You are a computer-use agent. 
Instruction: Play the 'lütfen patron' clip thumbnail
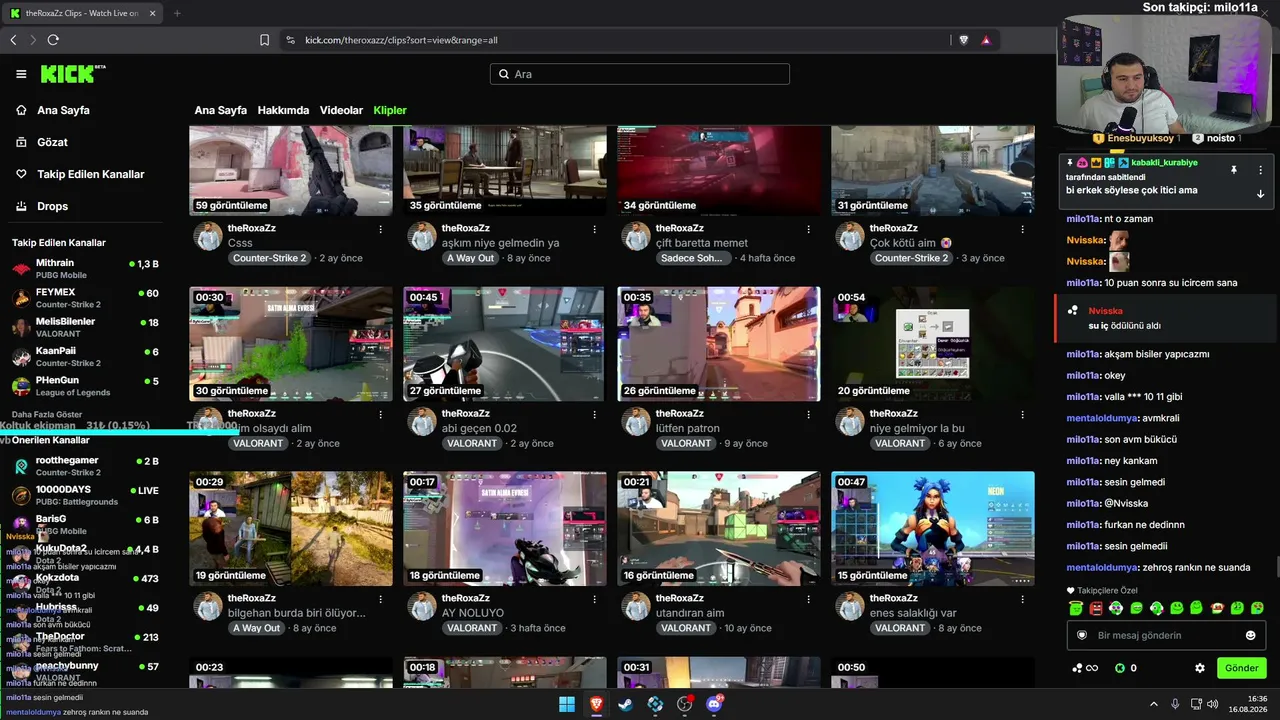click(719, 344)
